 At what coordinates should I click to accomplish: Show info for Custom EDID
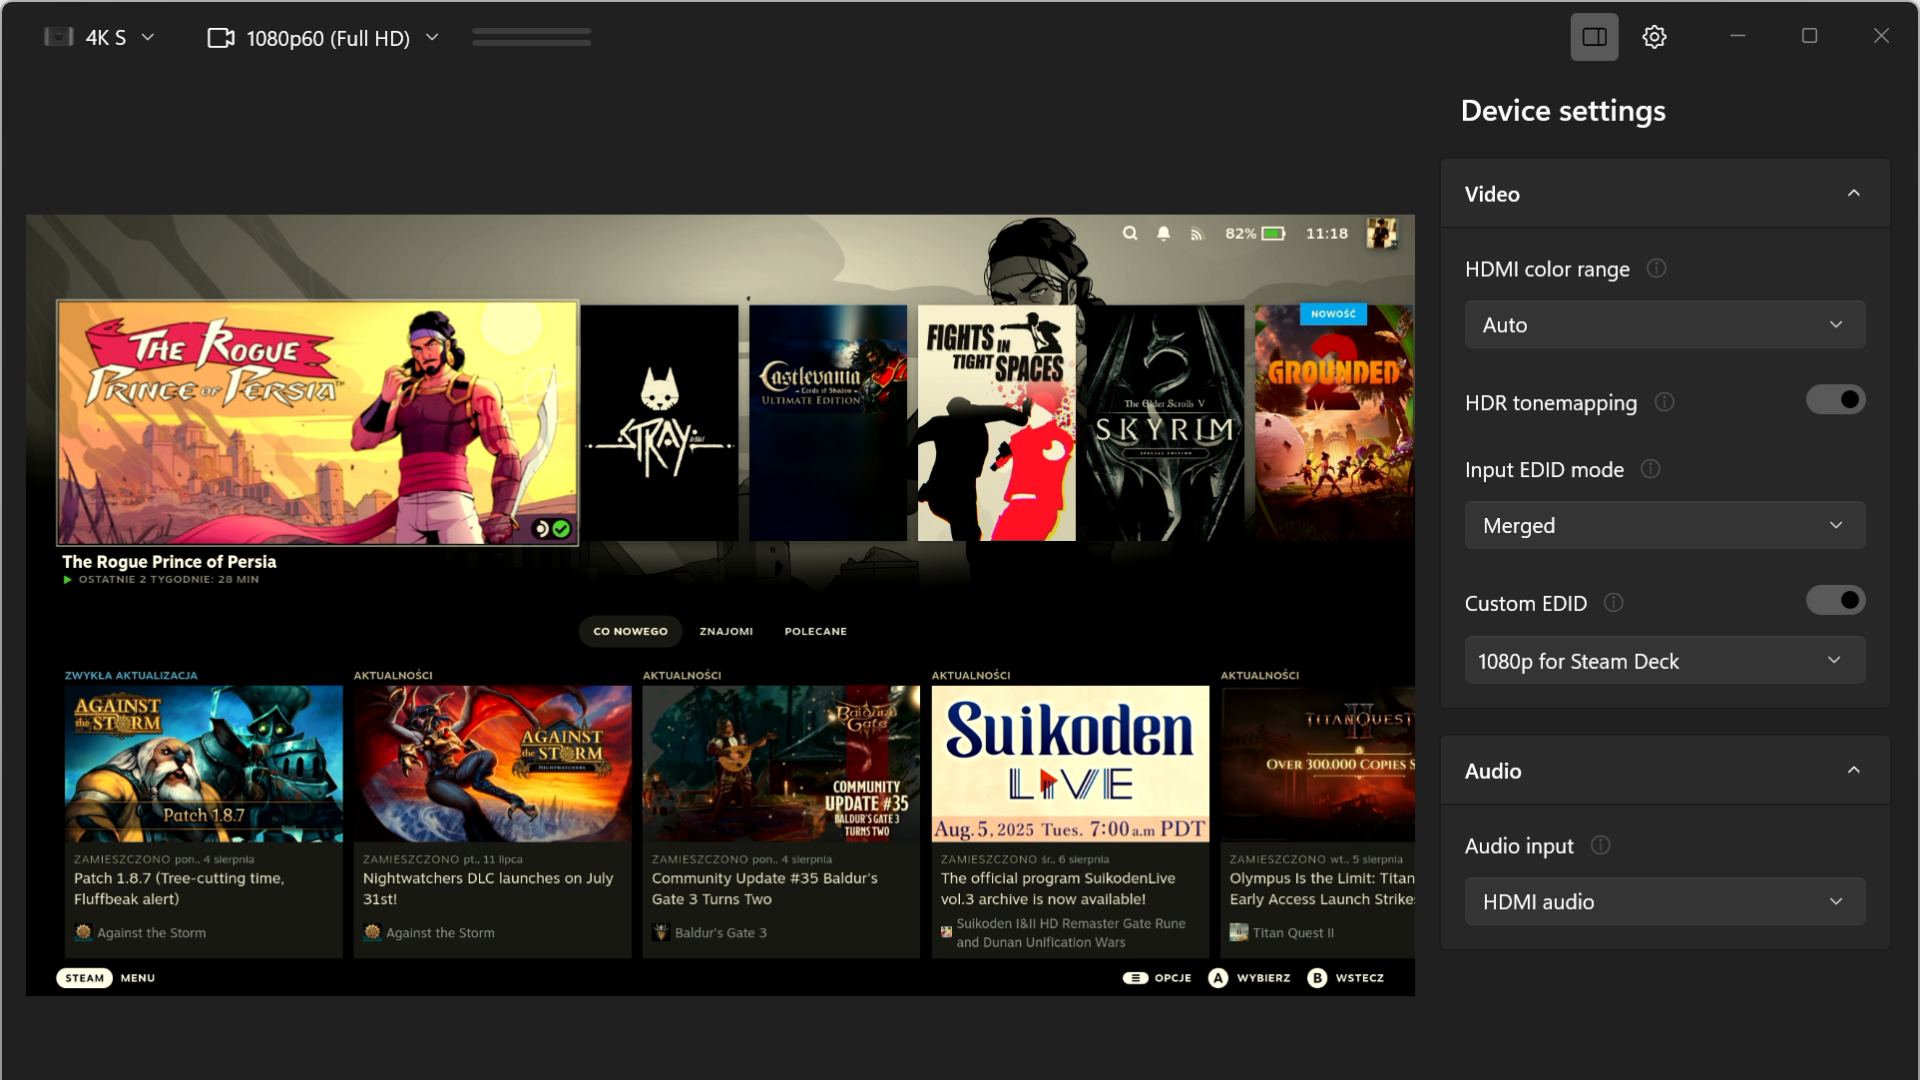coord(1613,602)
